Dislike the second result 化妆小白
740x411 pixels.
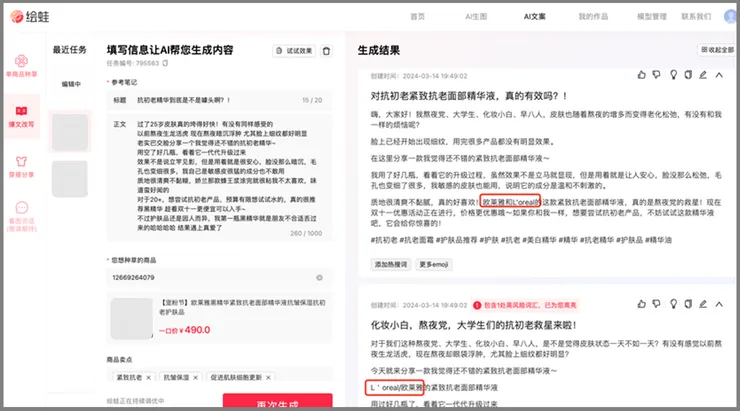click(x=656, y=304)
